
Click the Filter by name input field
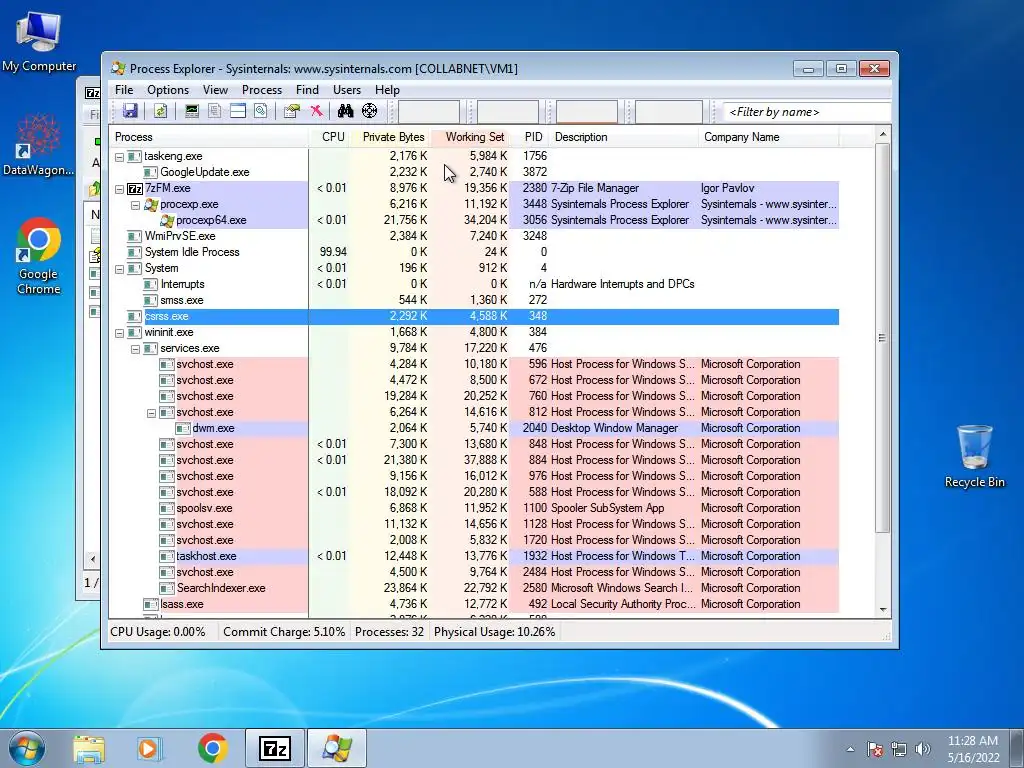coord(807,112)
